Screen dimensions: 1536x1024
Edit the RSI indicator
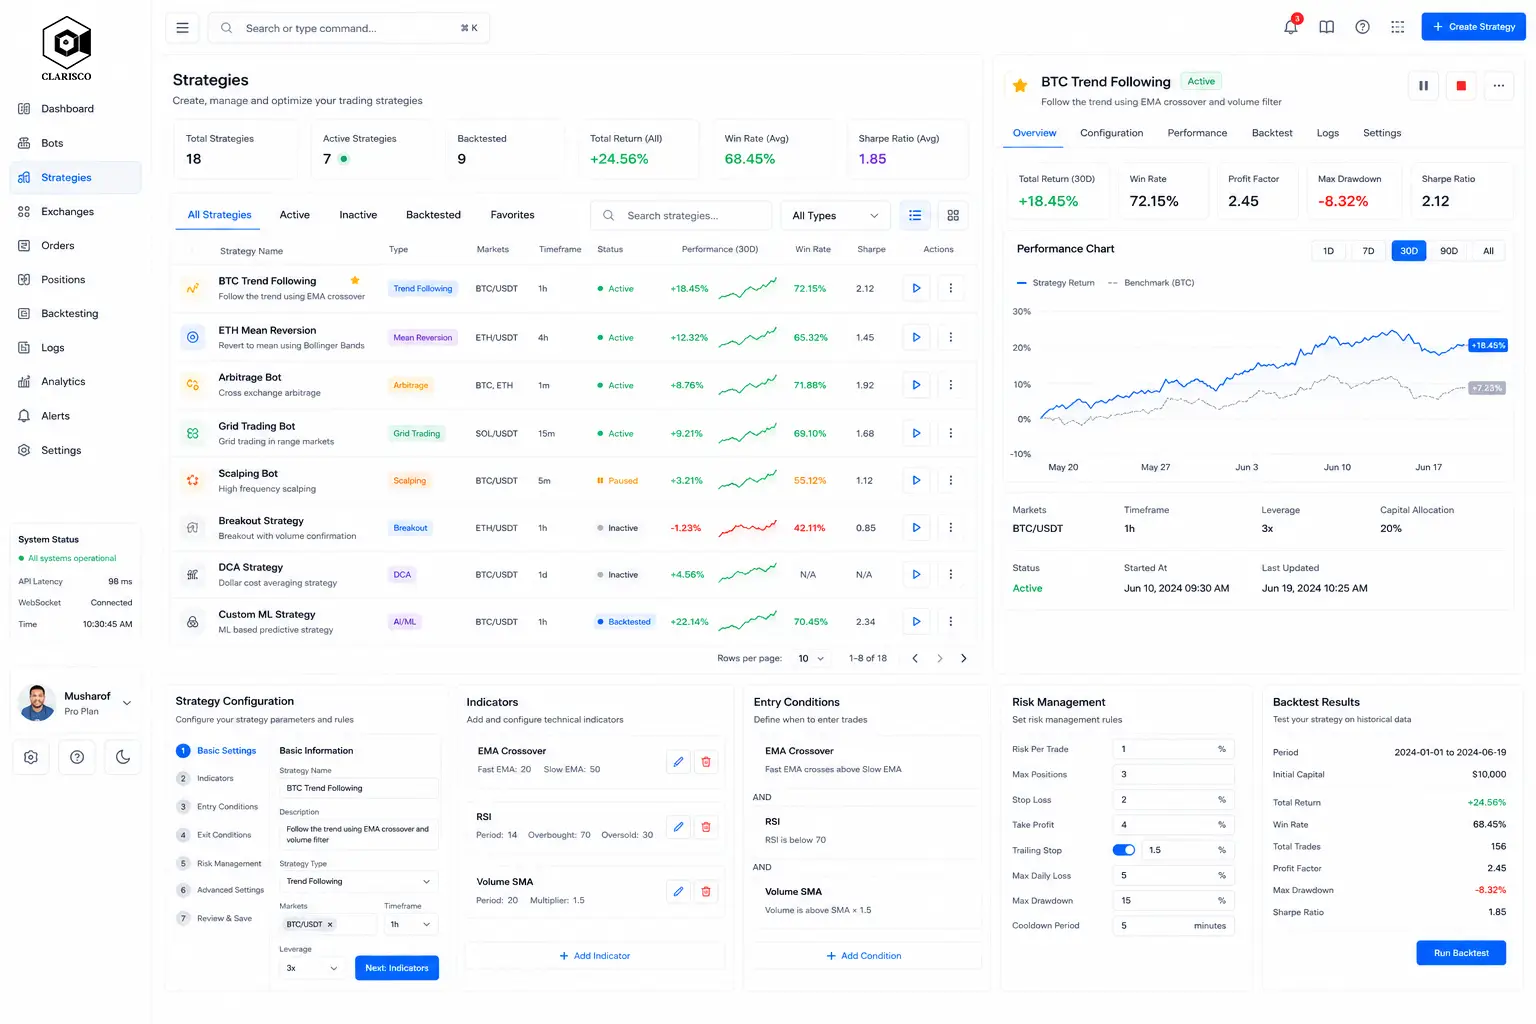[678, 827]
